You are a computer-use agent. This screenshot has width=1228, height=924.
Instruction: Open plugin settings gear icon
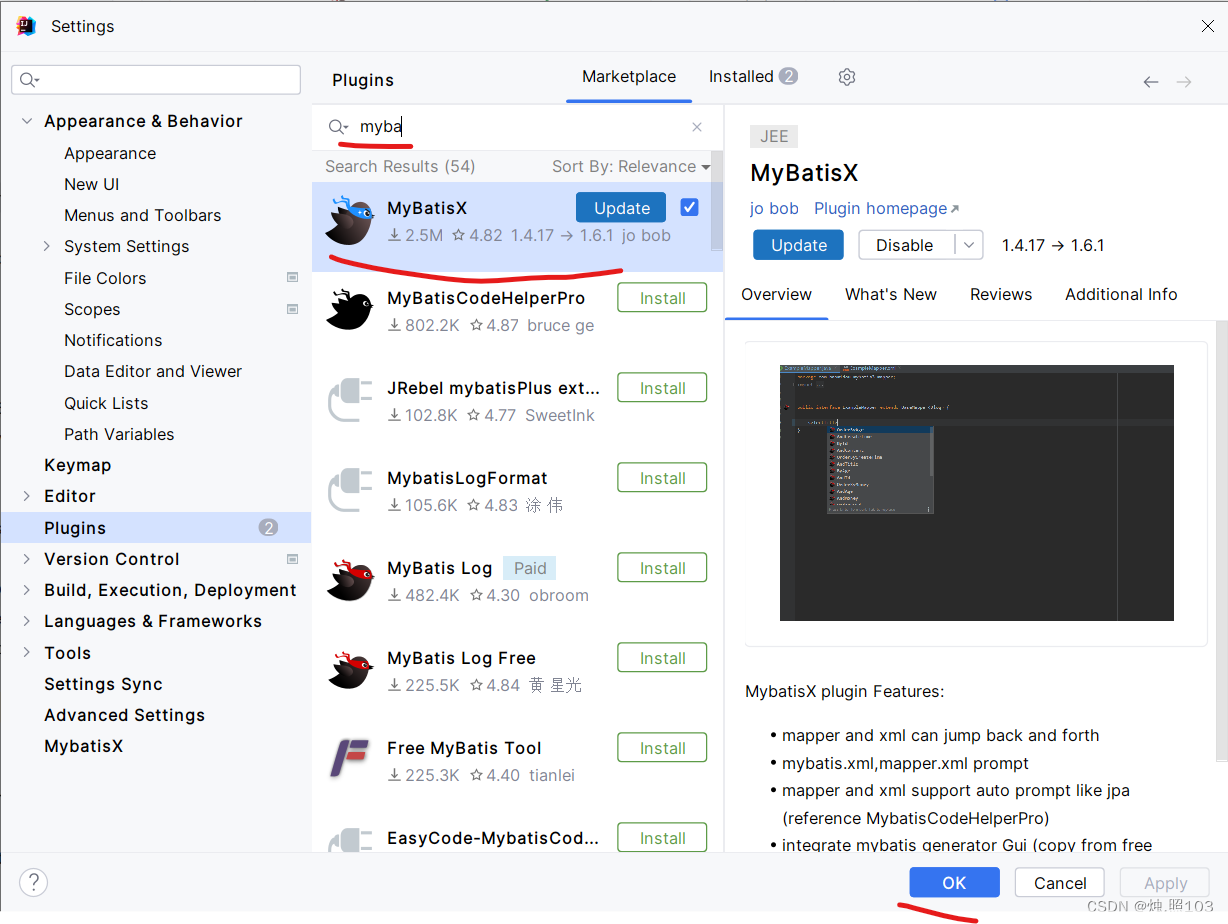point(847,77)
